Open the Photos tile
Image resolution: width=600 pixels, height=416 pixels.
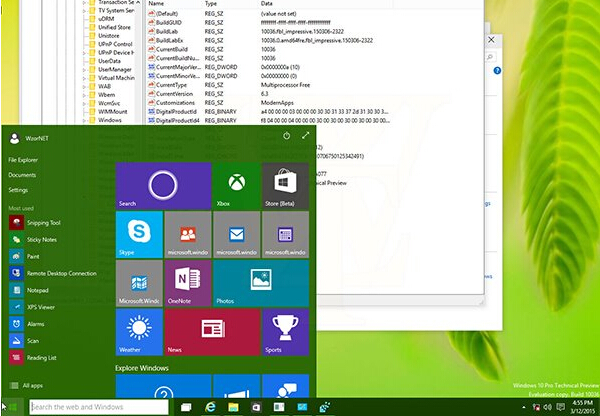tap(261, 284)
